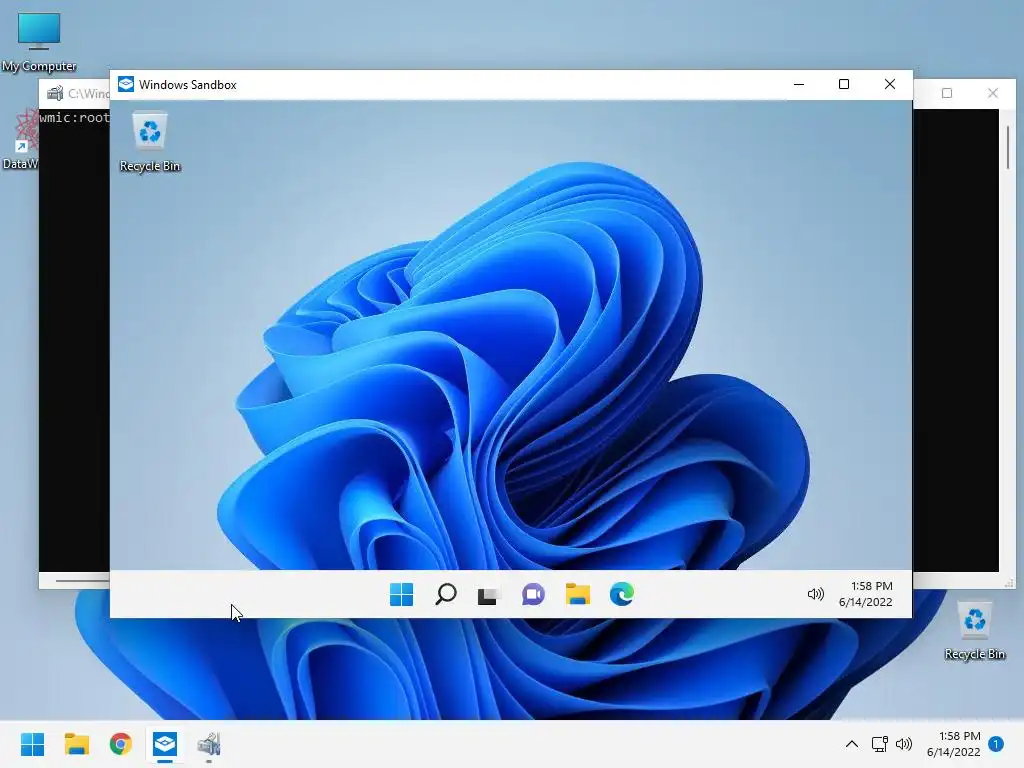This screenshot has height=768, width=1024.
Task: Select the DataW desktop shortcut
Action: tap(20, 140)
